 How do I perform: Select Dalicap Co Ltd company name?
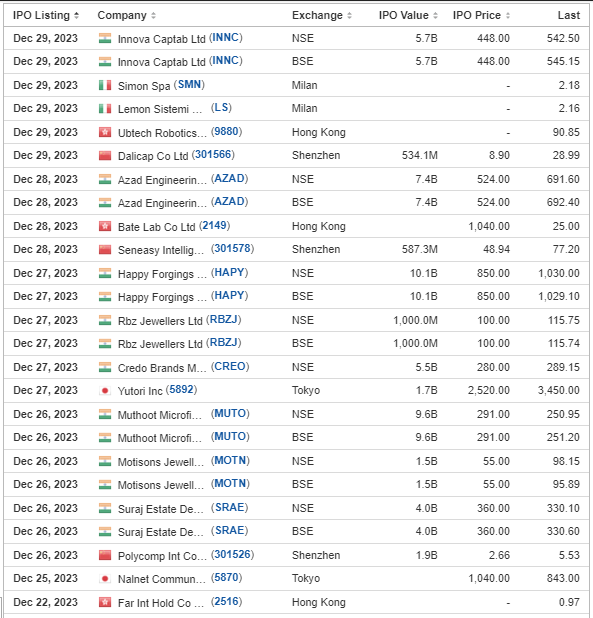tap(153, 156)
